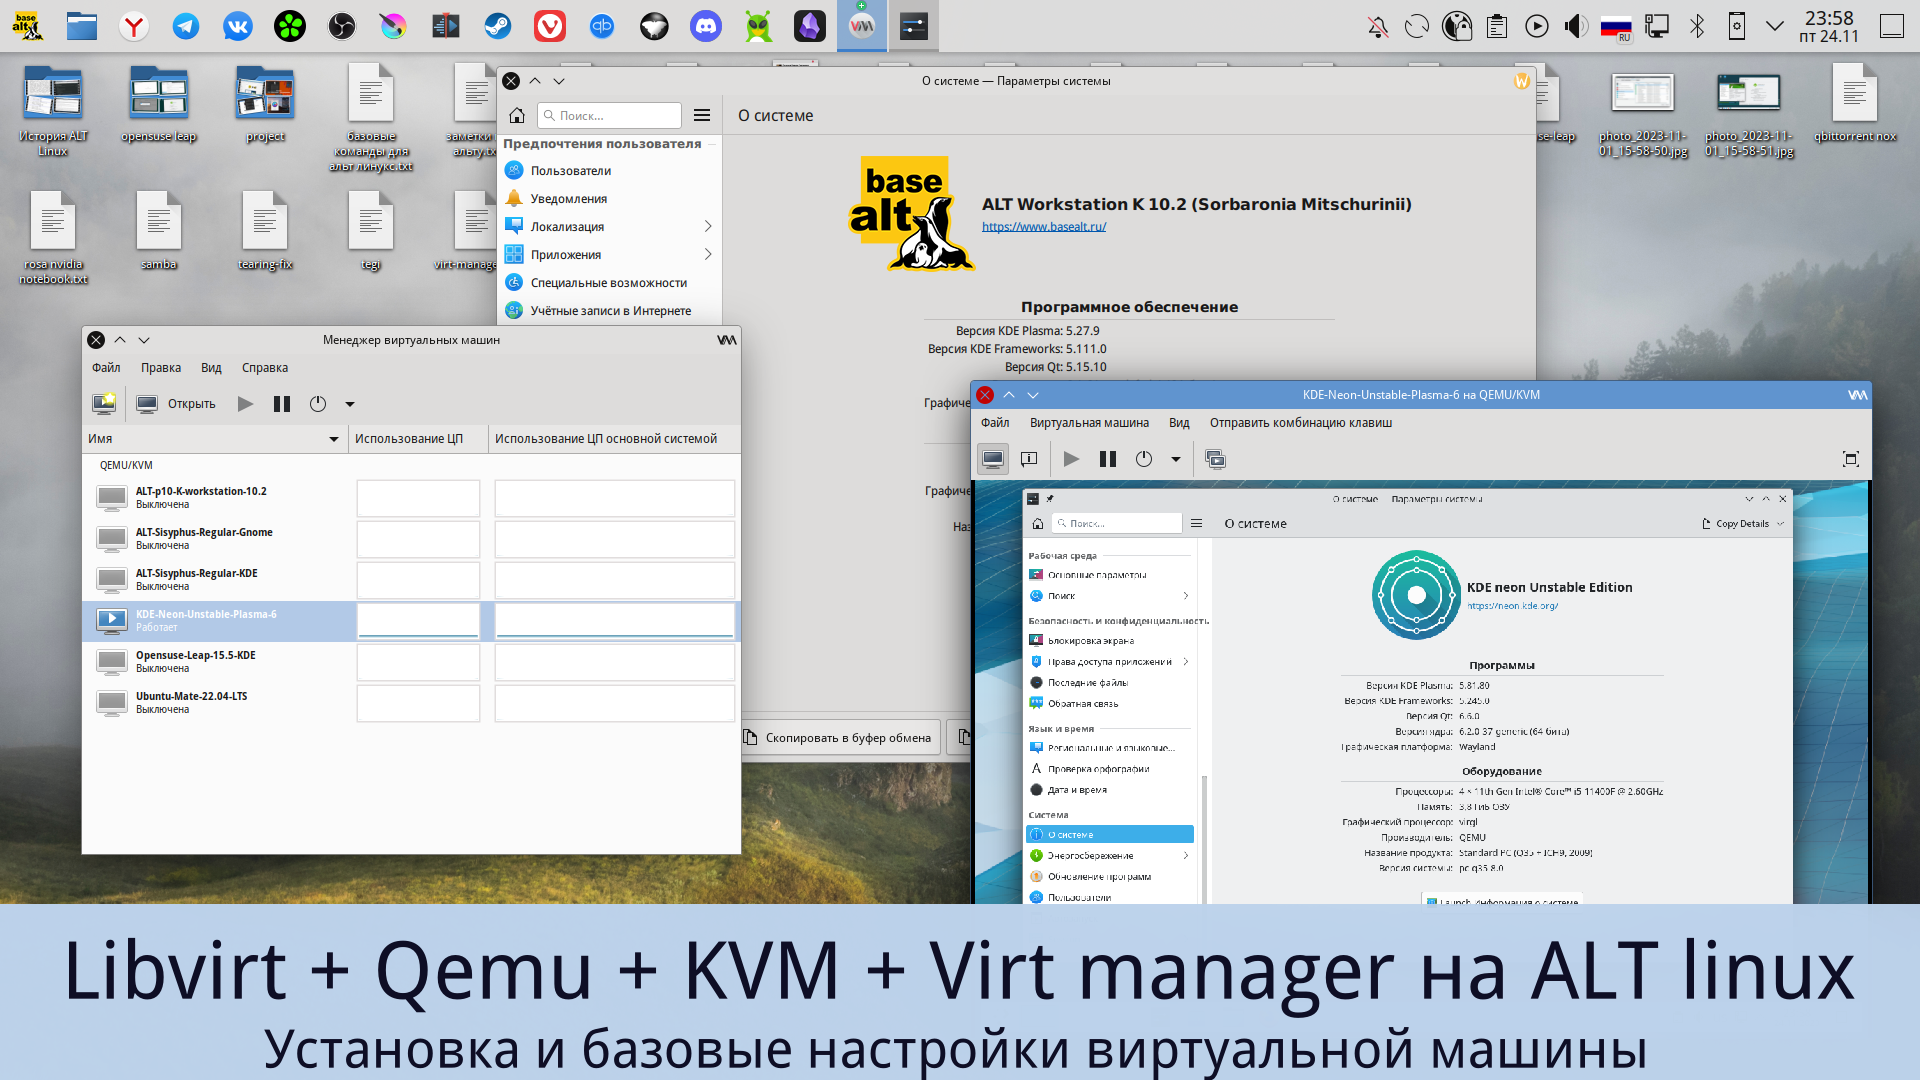The height and width of the screenshot is (1080, 1920).
Task: Open Bluetooth tray toggle
Action: (x=1697, y=27)
